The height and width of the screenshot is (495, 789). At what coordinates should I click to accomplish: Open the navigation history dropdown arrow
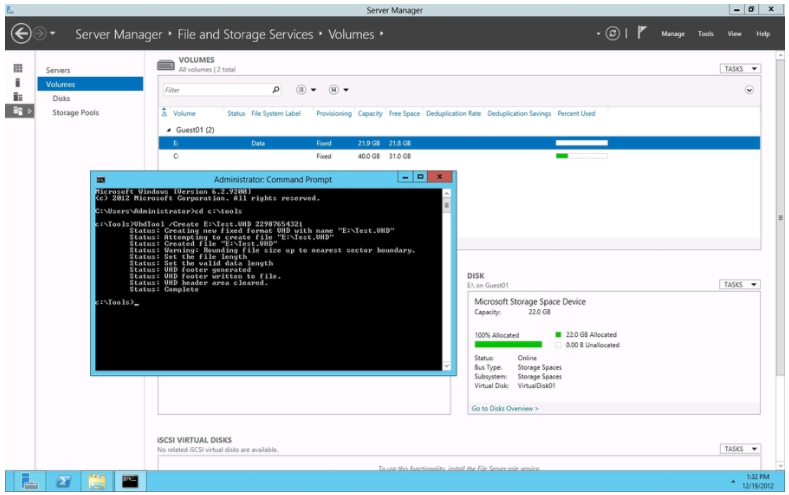[52, 34]
